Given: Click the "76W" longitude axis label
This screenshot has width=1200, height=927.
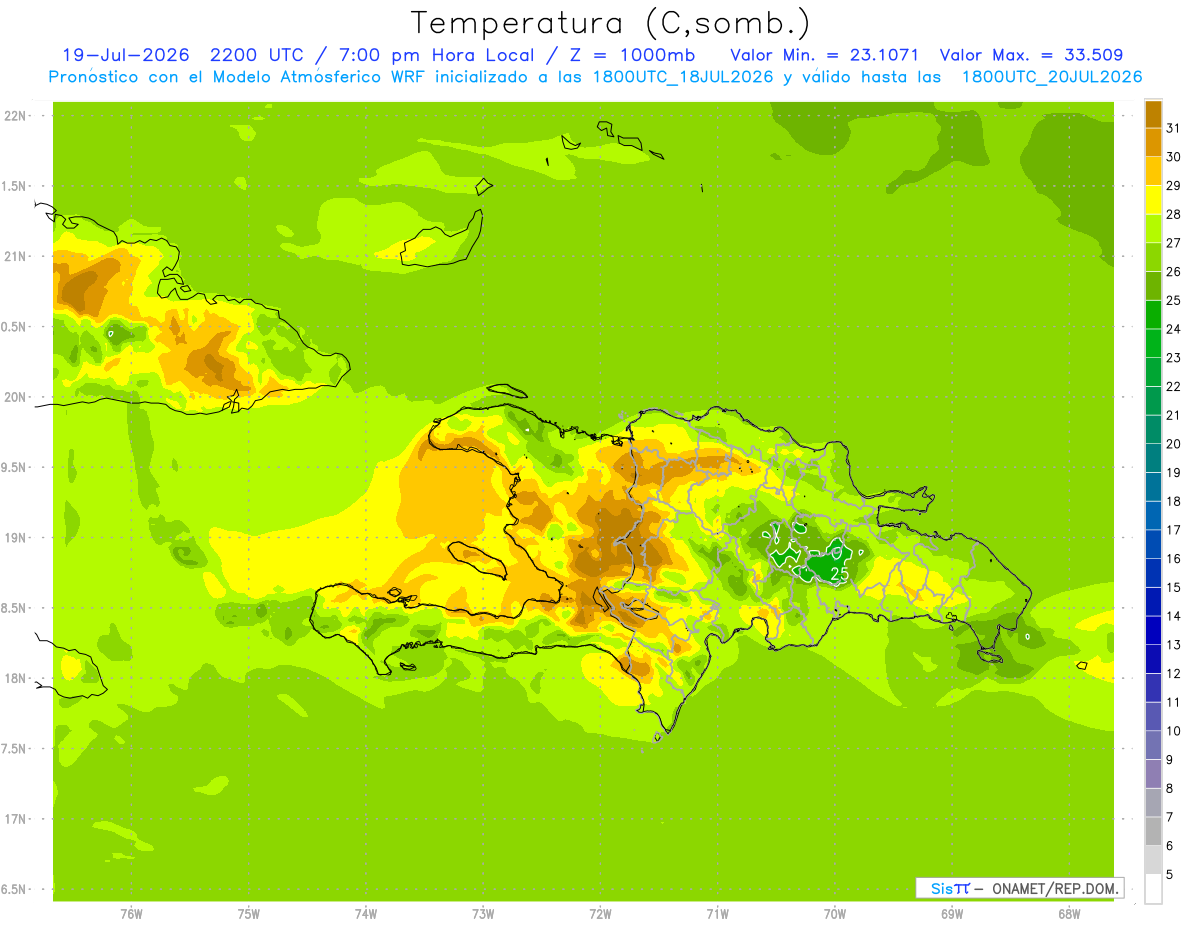Looking at the screenshot, I should [x=131, y=913].
